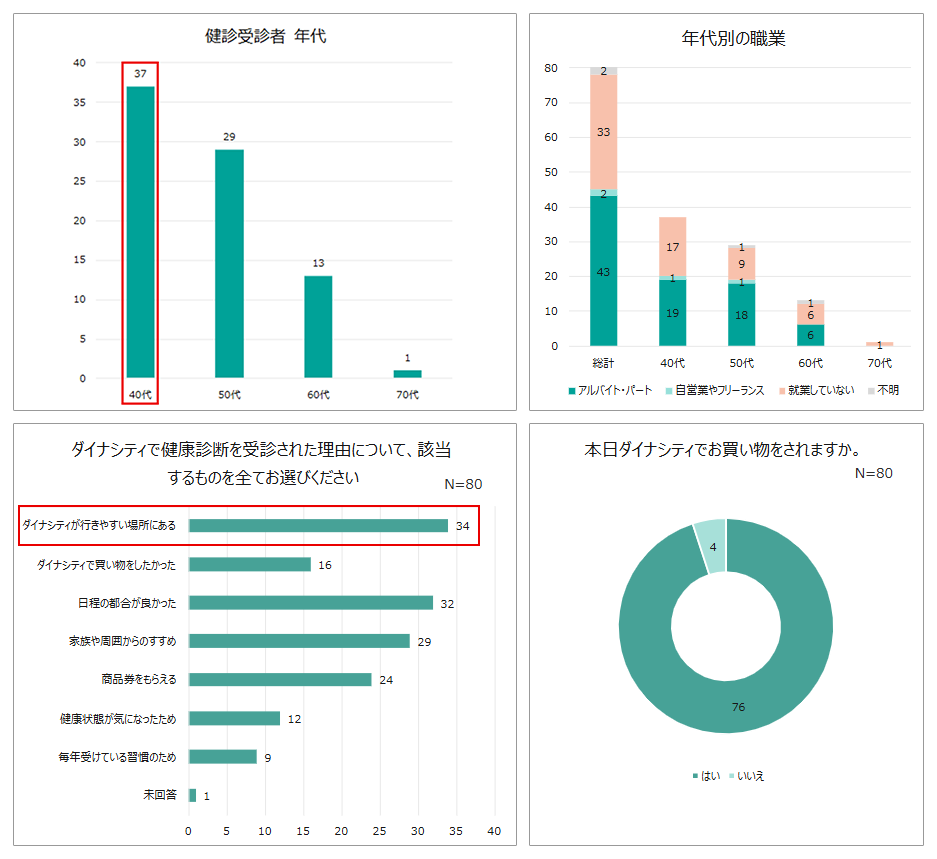937x859 pixels.
Task: Click the 40代 stacked segment labeled 19
Action: tap(672, 312)
